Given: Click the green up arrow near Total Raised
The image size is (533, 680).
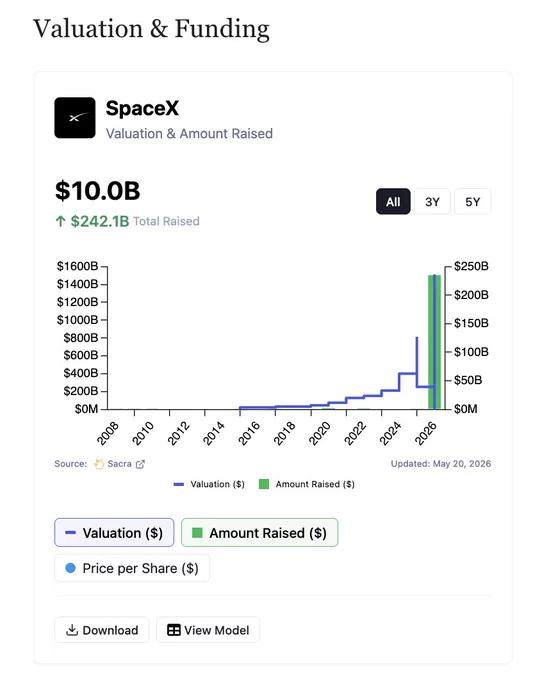Looking at the screenshot, I should (61, 222).
